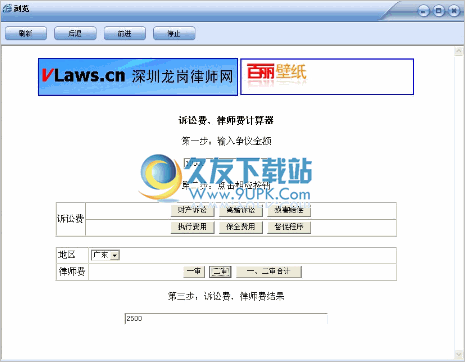Stop loading with the 停止 button
465x362 pixels.
coord(174,33)
